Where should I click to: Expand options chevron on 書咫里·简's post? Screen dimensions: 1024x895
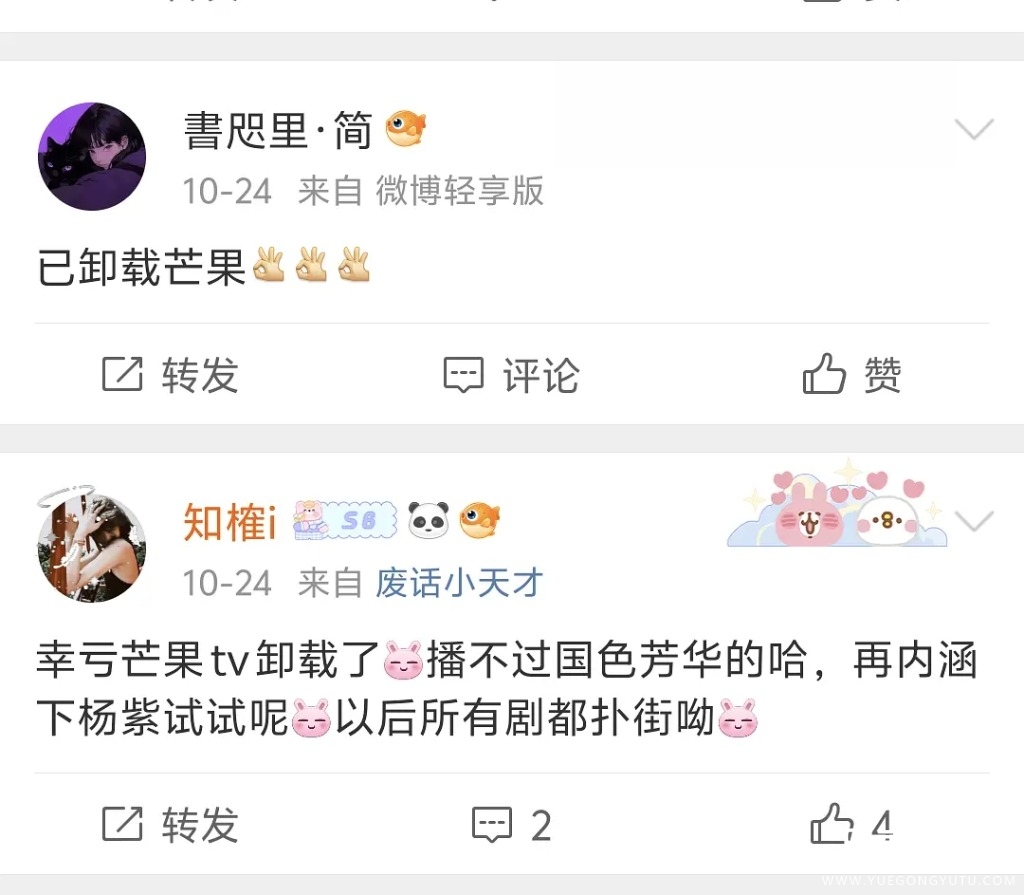coord(974,129)
